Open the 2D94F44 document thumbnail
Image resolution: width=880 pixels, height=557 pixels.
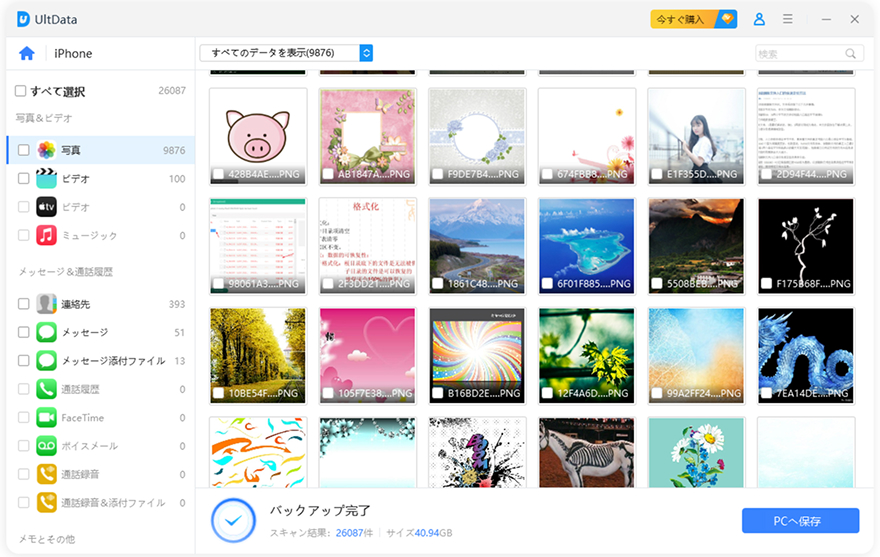tap(806, 136)
